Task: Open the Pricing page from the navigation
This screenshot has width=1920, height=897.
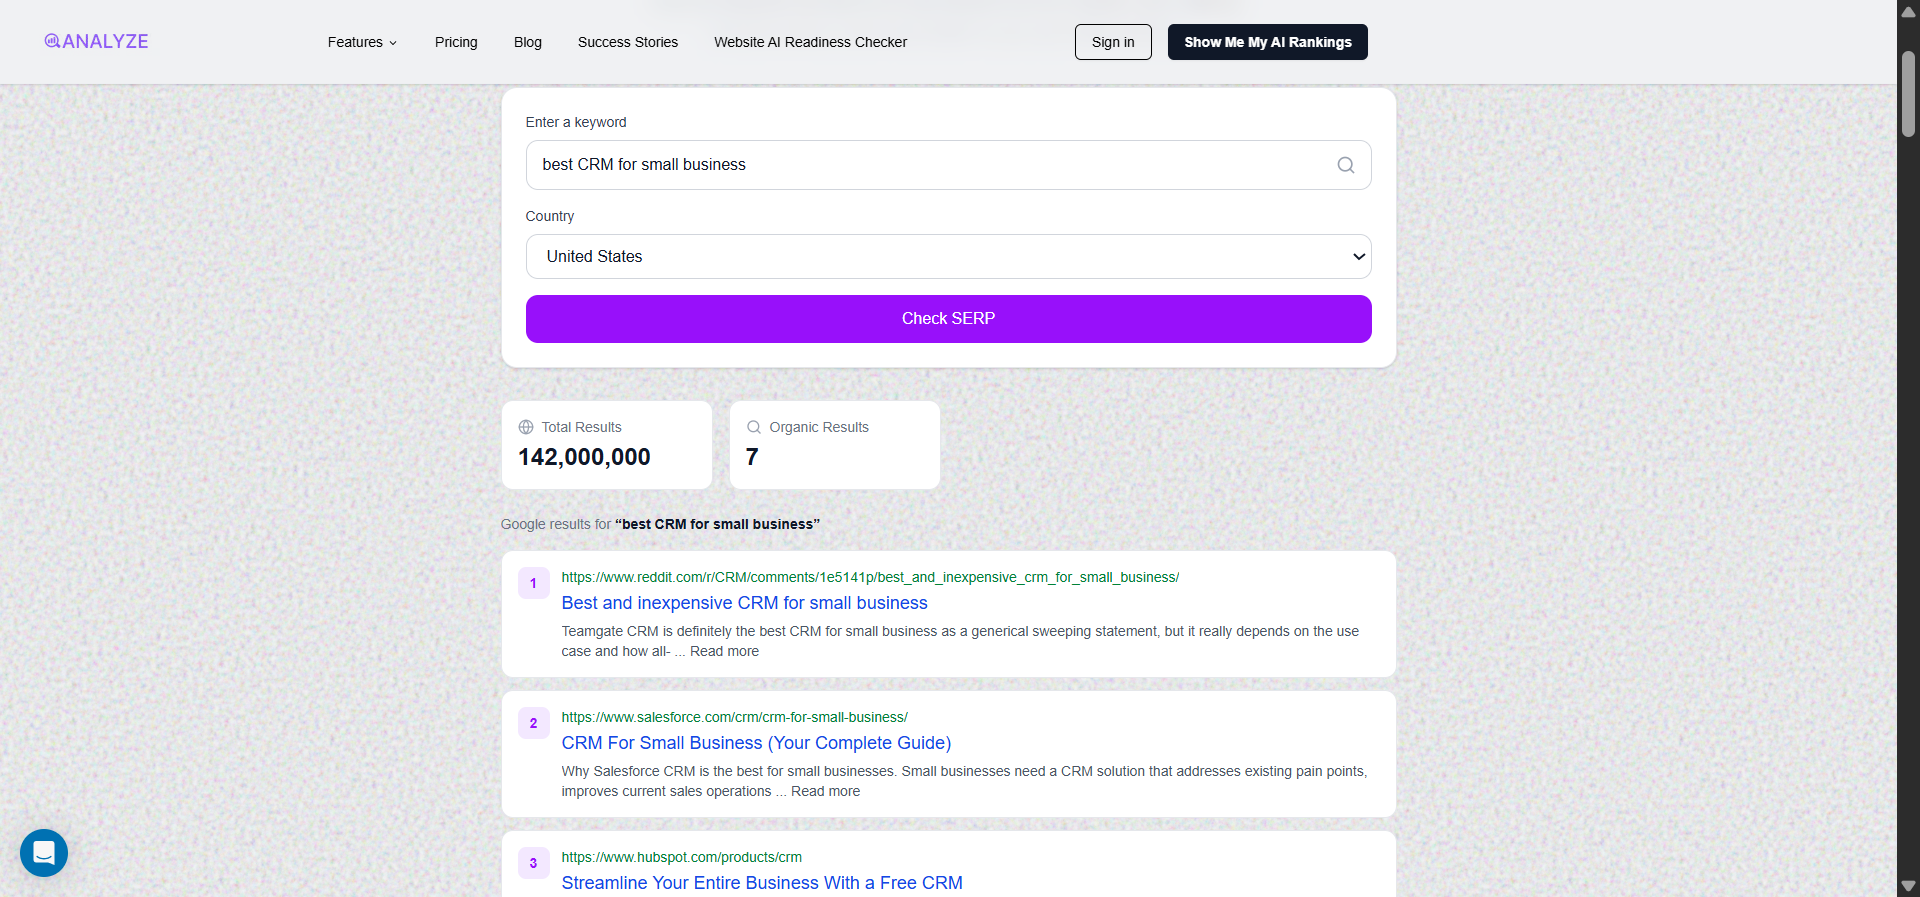Action: tap(455, 42)
